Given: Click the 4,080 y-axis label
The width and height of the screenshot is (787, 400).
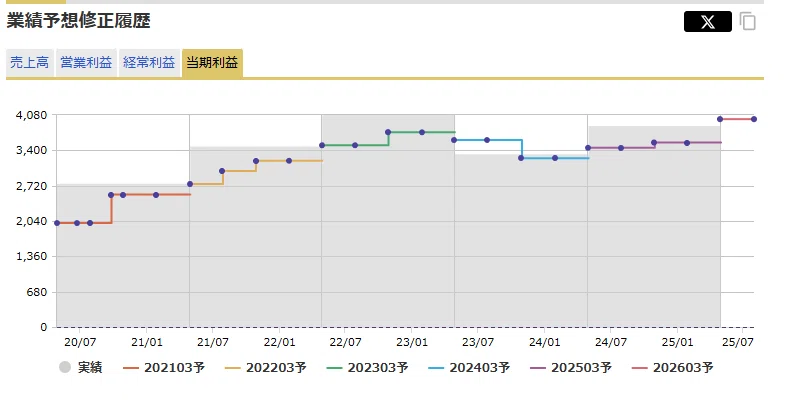Looking at the screenshot, I should click(x=31, y=115).
